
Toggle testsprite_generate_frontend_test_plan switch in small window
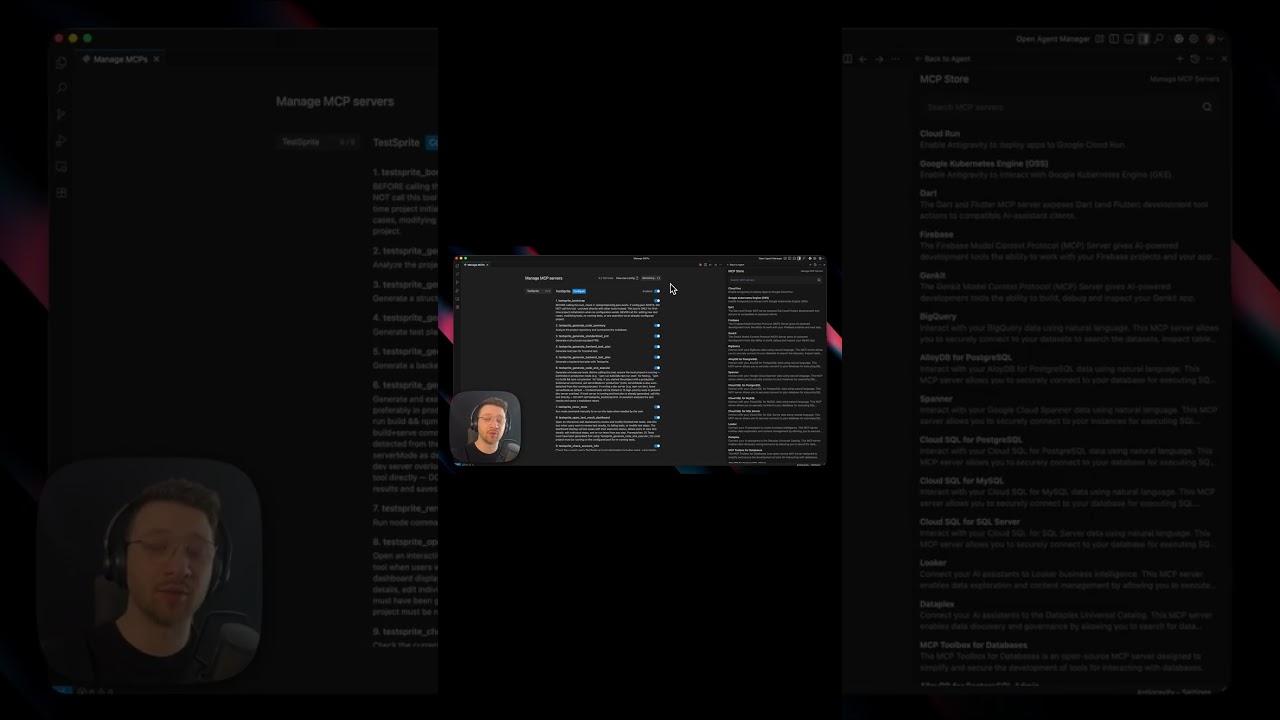657,347
